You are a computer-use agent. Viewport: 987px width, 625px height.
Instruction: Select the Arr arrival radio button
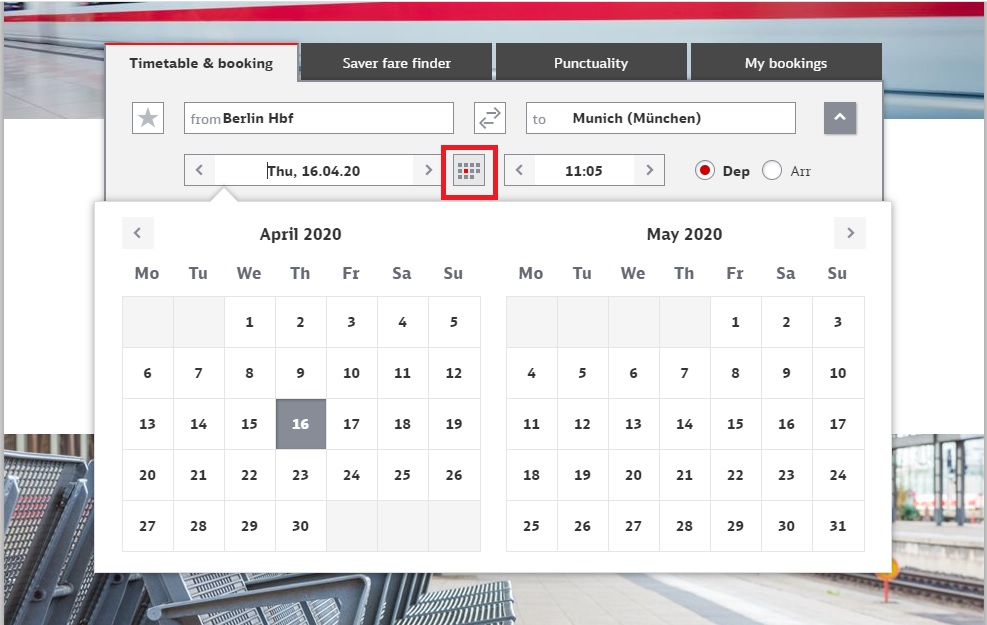(x=771, y=170)
